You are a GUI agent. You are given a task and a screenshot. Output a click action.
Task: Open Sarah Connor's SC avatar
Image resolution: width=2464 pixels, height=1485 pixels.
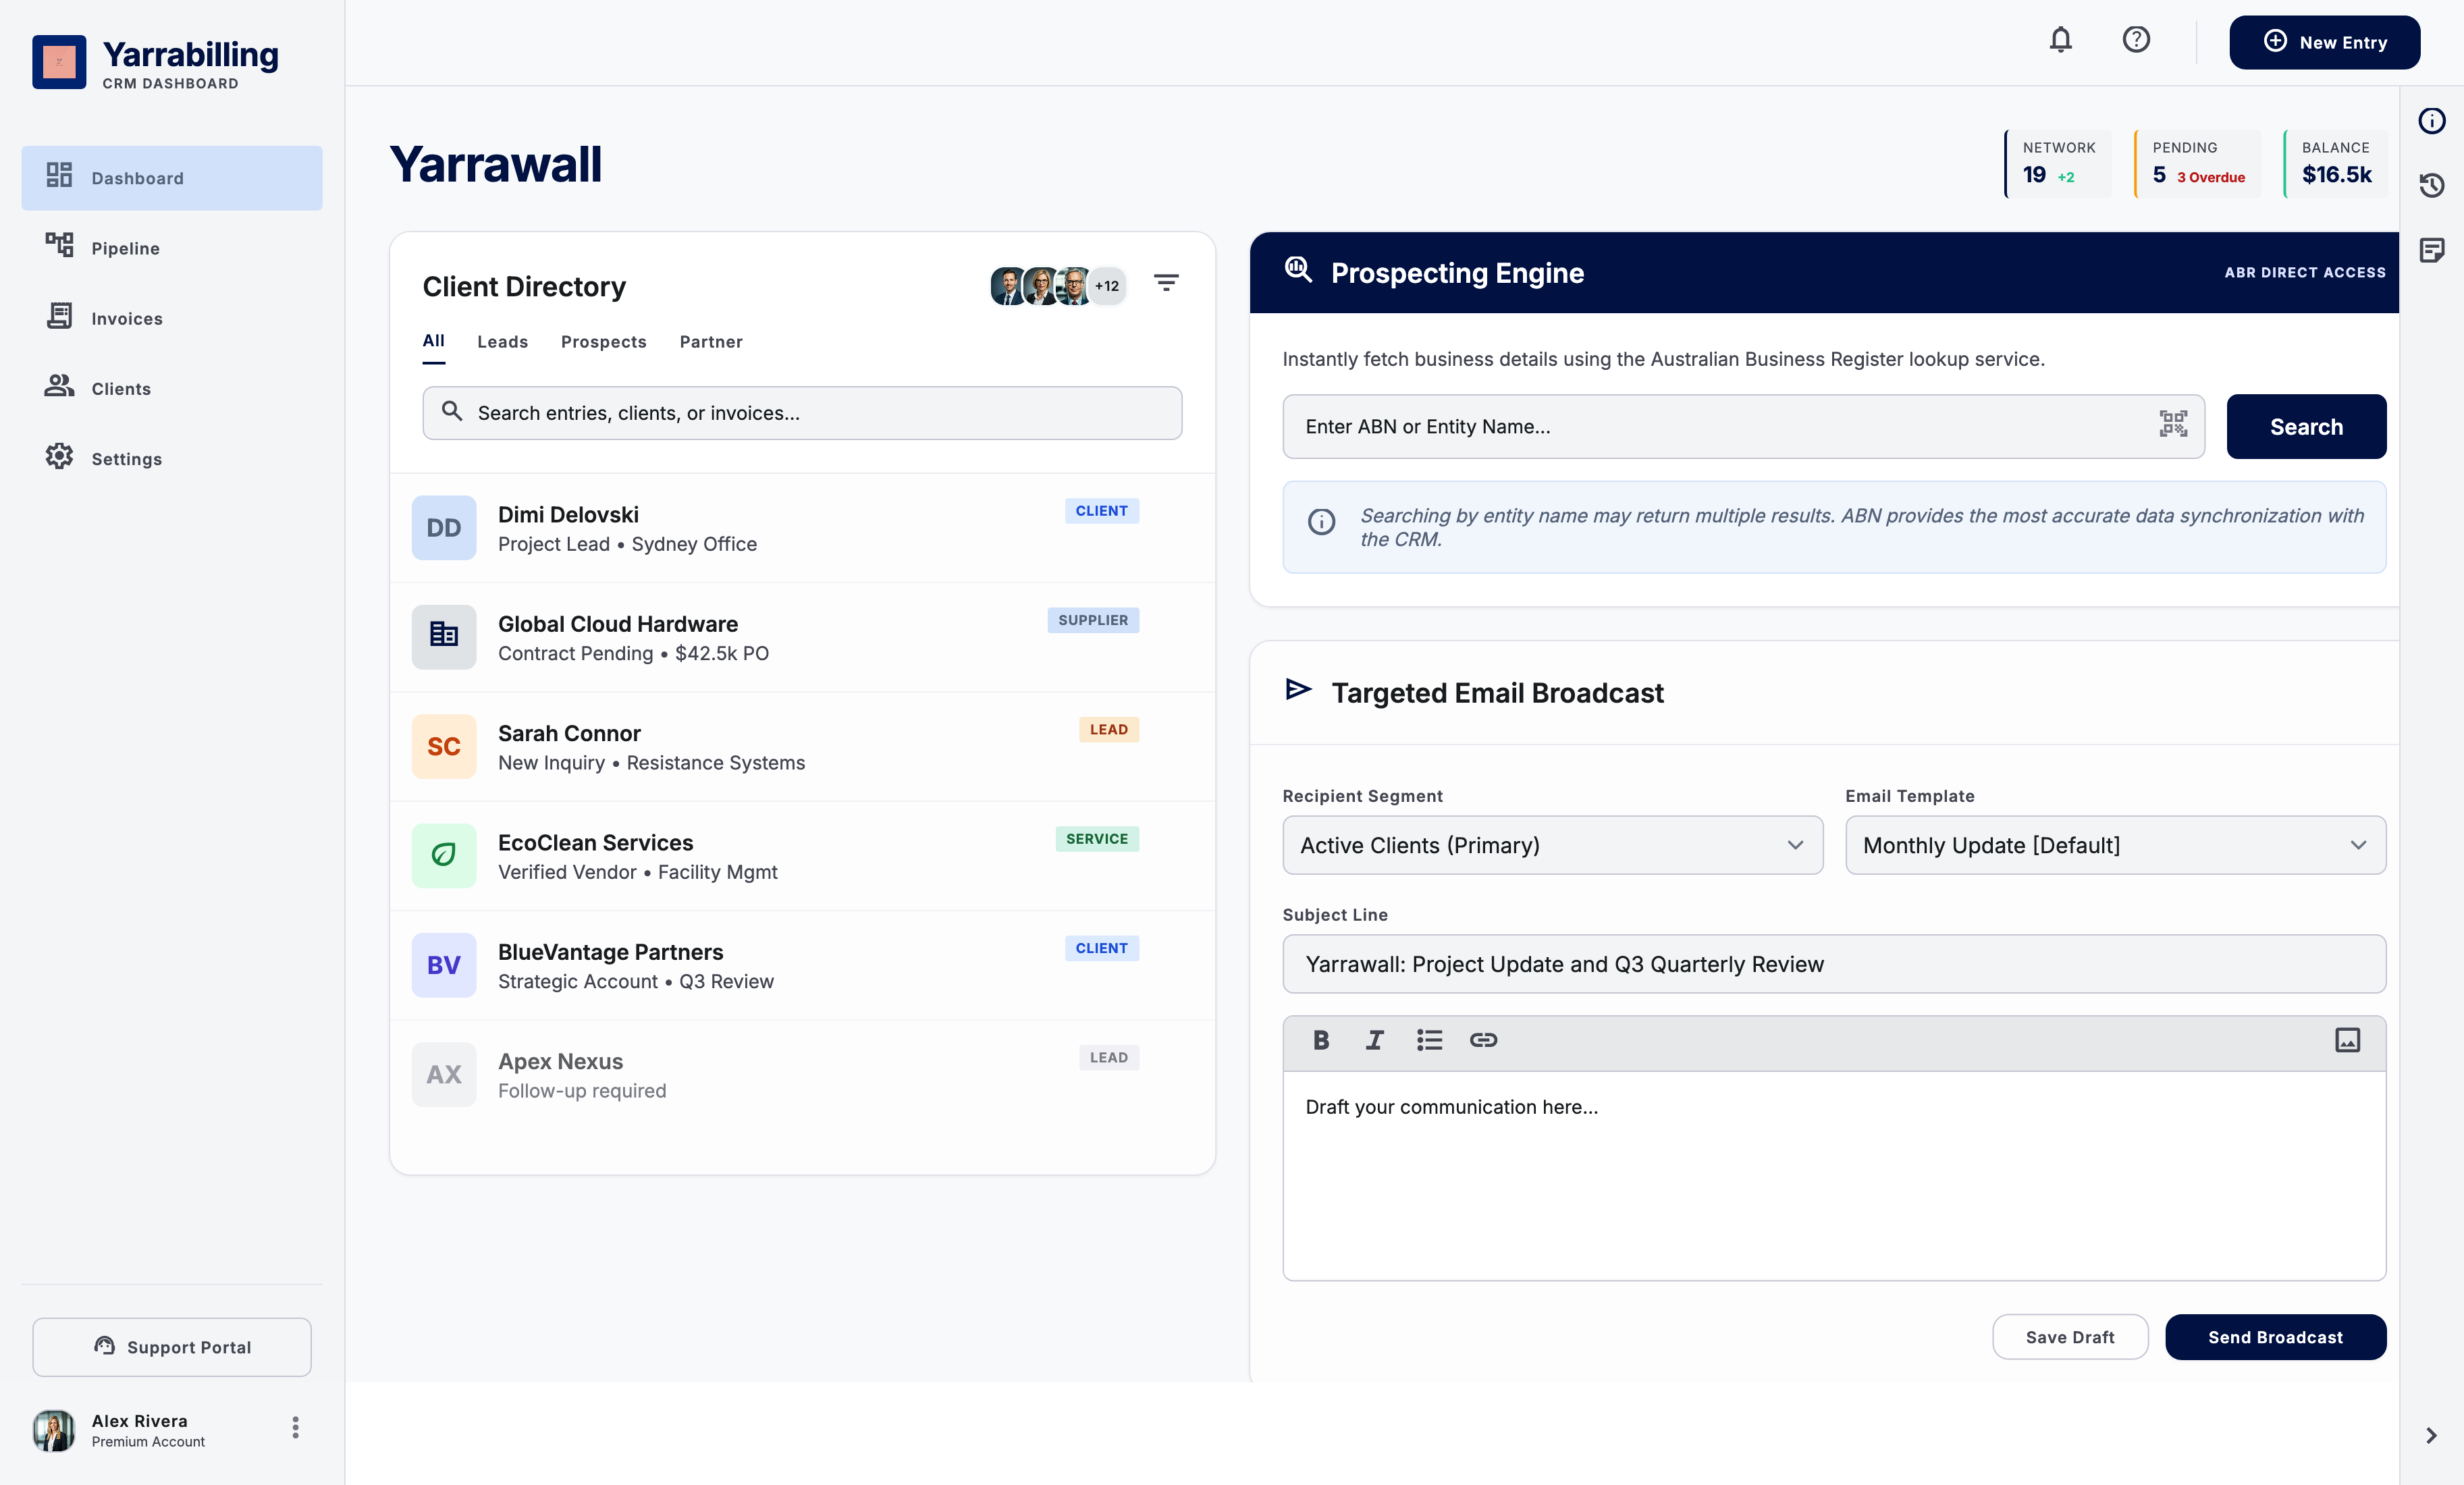(444, 746)
